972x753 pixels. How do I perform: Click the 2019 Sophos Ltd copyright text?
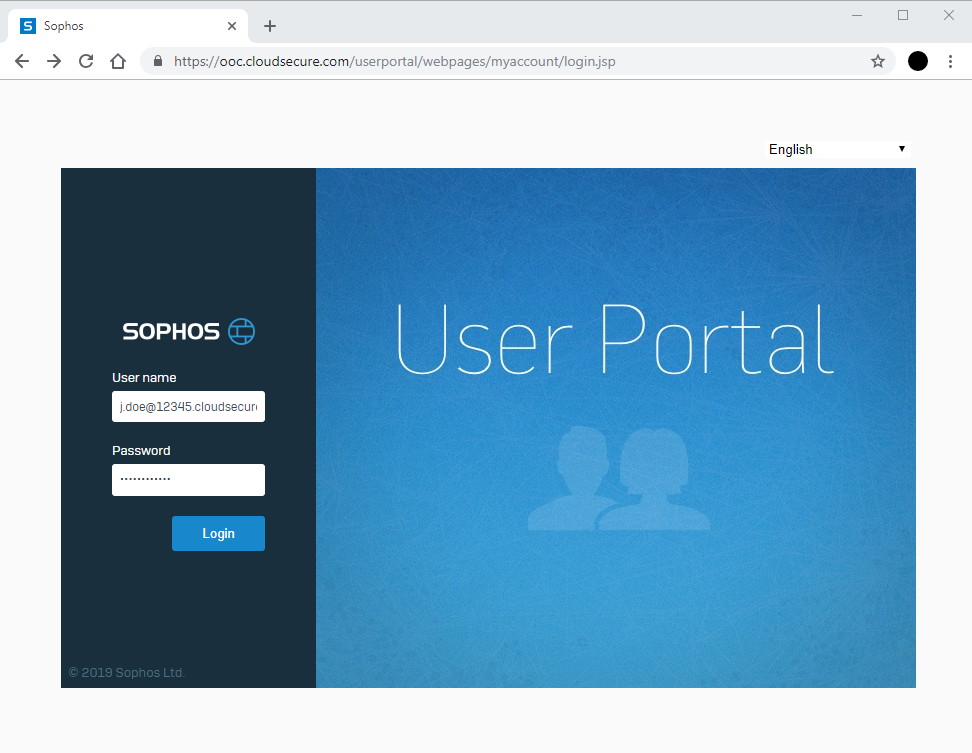click(x=126, y=672)
